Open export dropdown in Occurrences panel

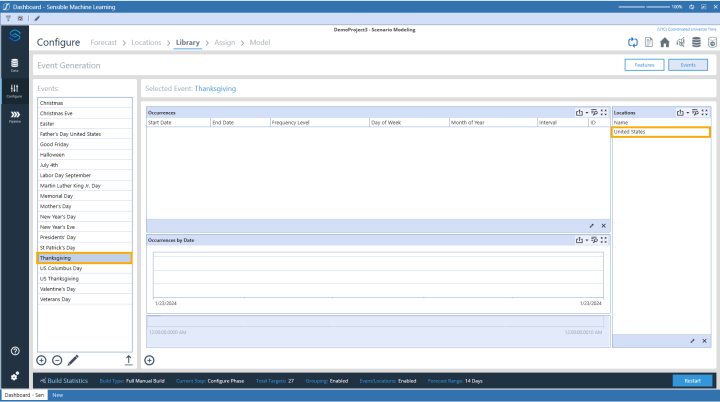click(x=580, y=113)
